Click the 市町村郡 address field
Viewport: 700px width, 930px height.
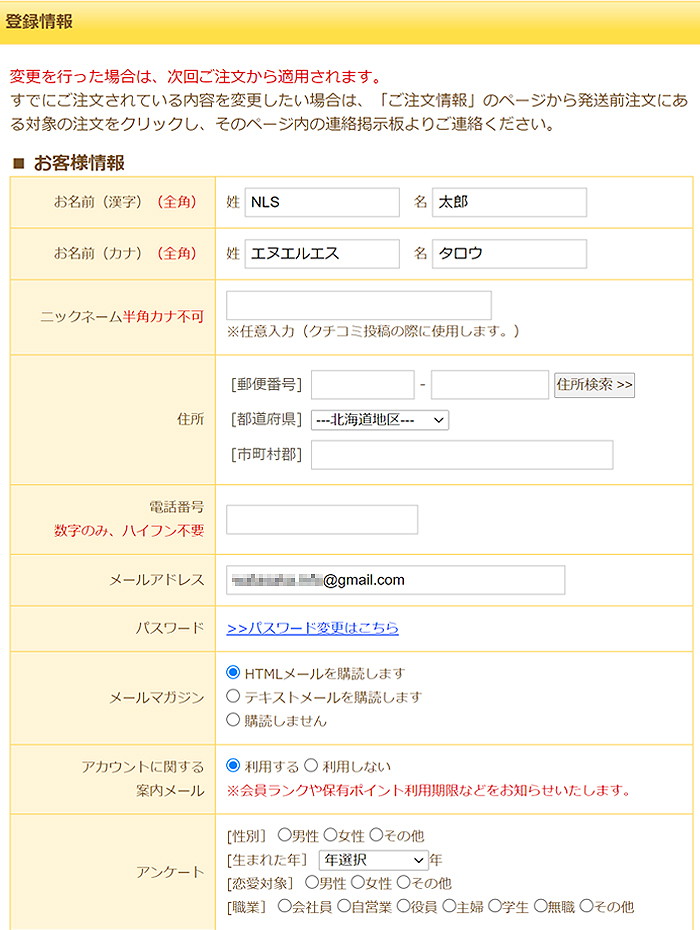tap(462, 455)
